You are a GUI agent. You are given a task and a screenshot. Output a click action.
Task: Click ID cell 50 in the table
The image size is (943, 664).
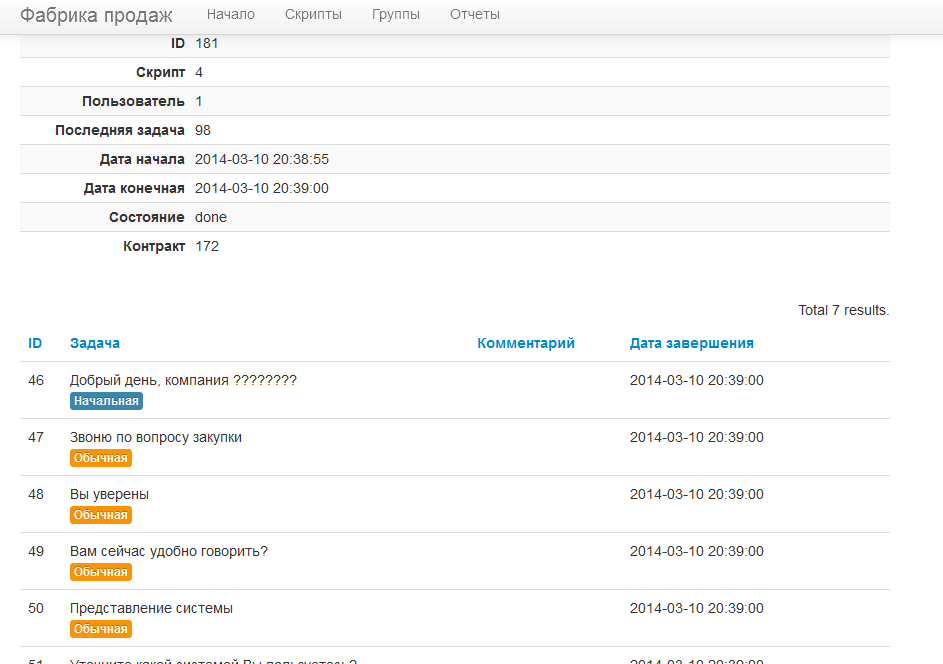point(36,609)
